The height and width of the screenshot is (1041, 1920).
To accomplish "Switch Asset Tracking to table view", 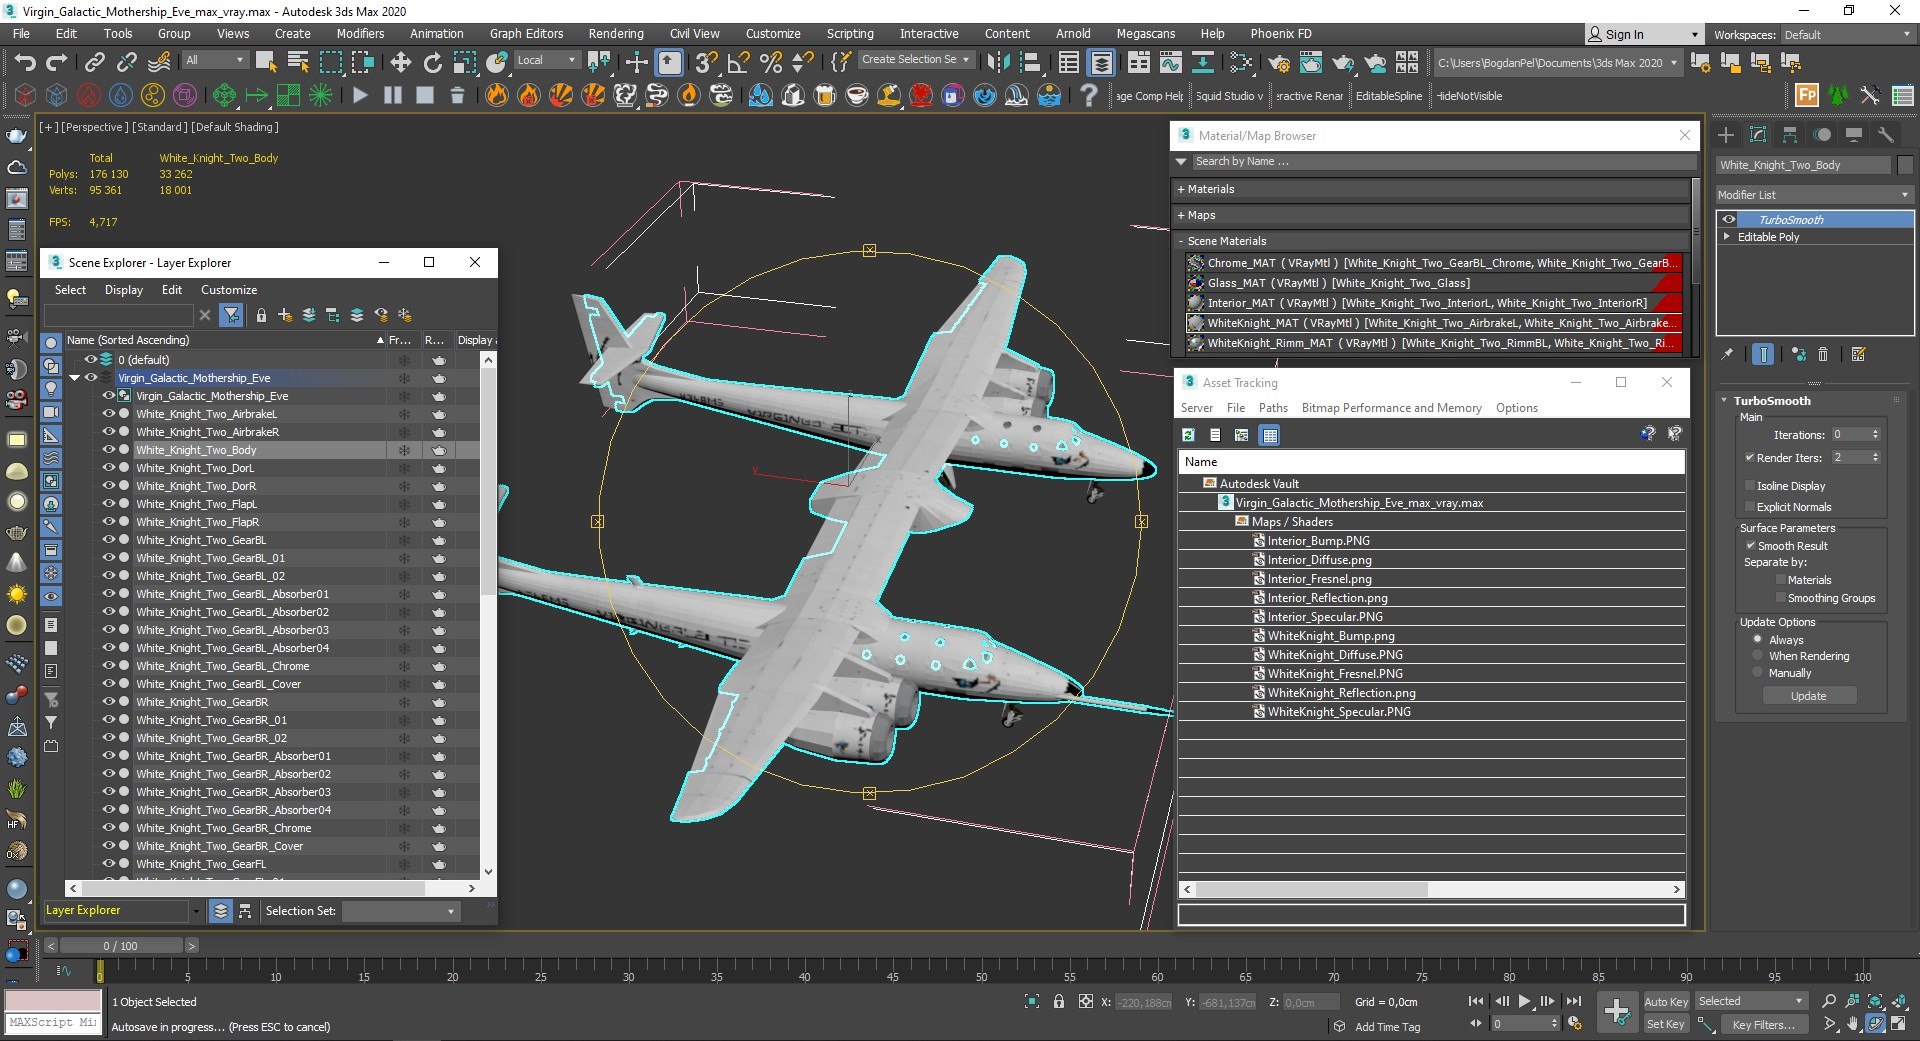I will (x=1269, y=435).
